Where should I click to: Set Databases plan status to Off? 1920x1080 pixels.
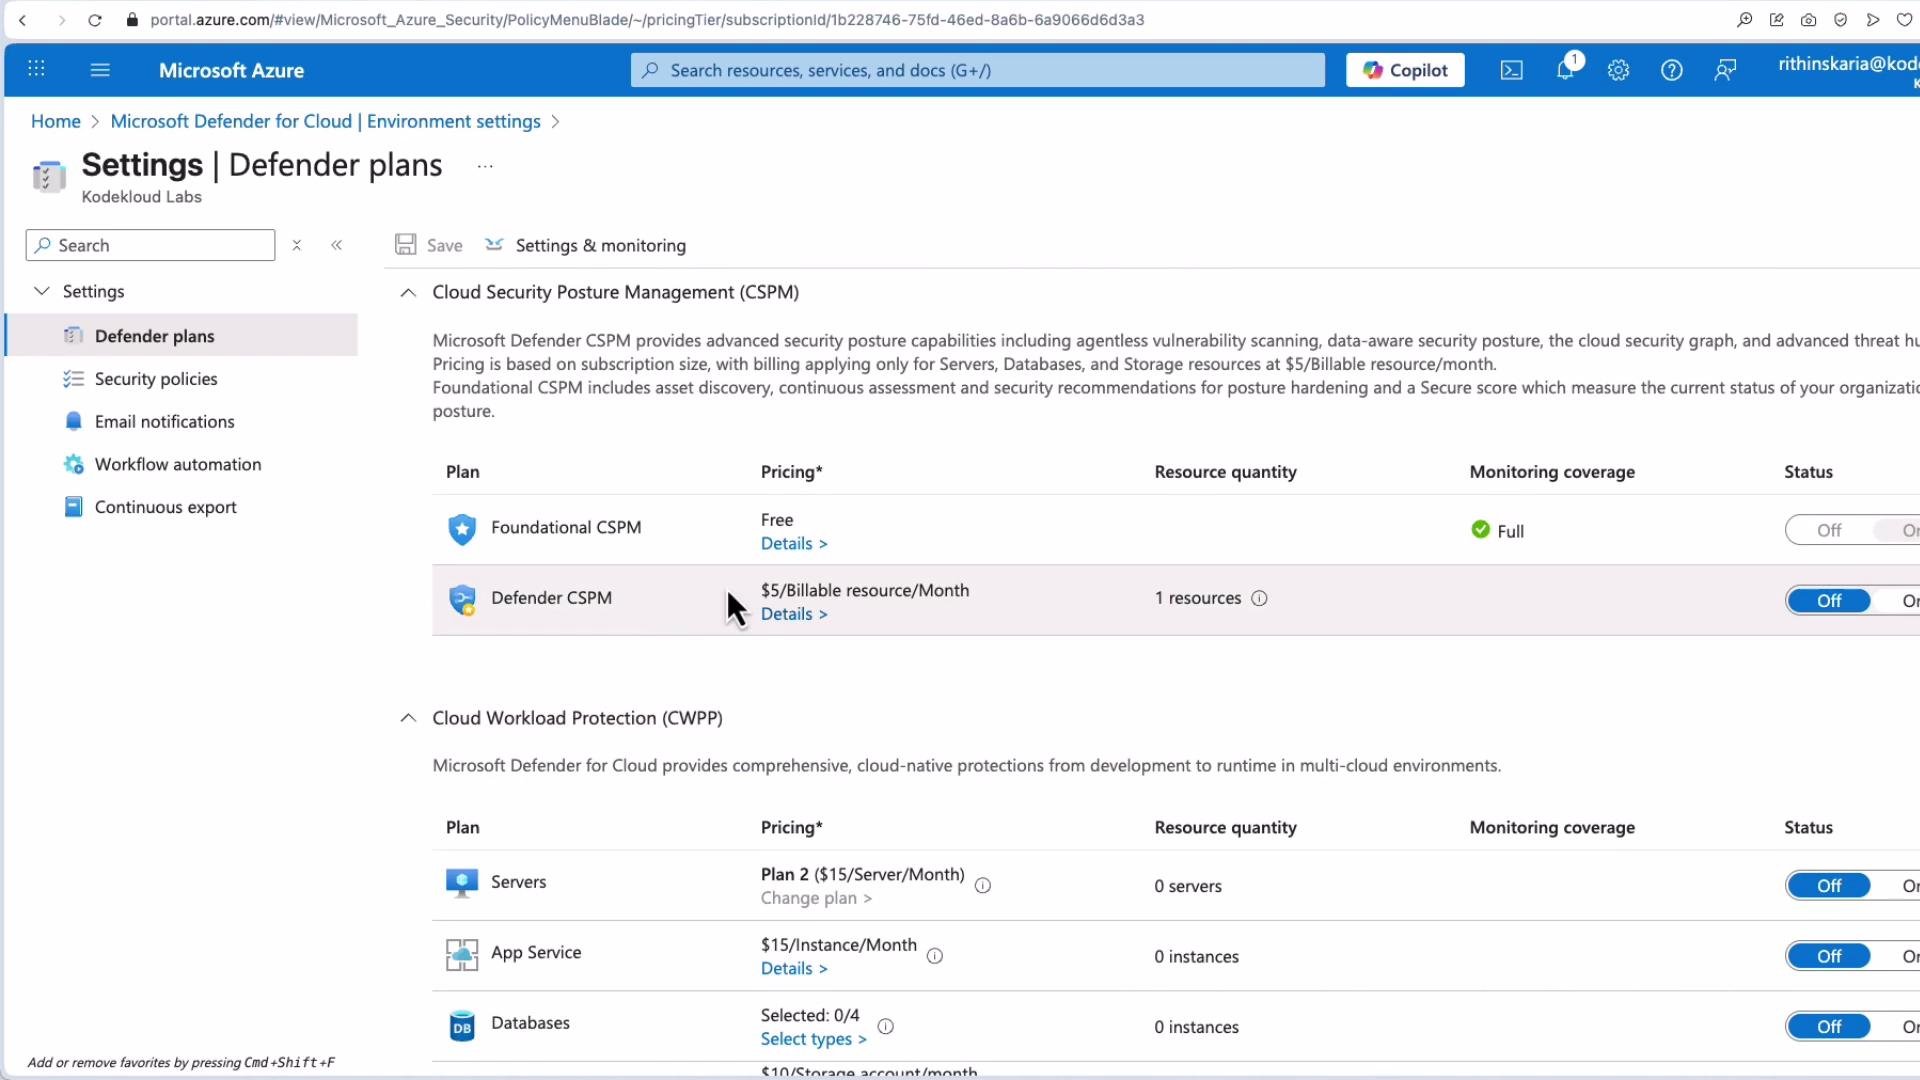pyautogui.click(x=1828, y=1026)
